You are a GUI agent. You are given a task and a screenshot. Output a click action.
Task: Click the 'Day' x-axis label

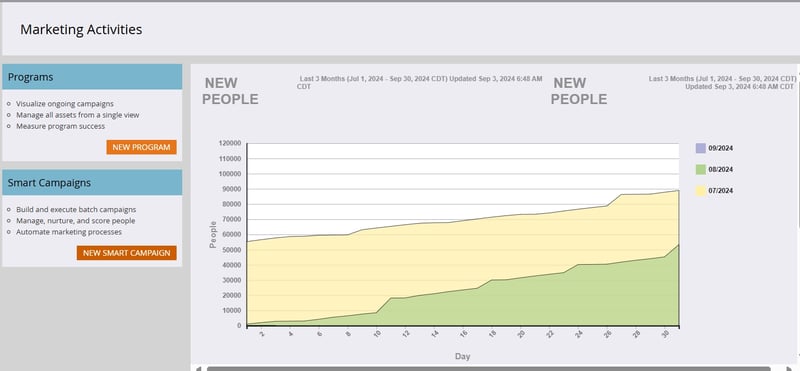[x=462, y=357]
